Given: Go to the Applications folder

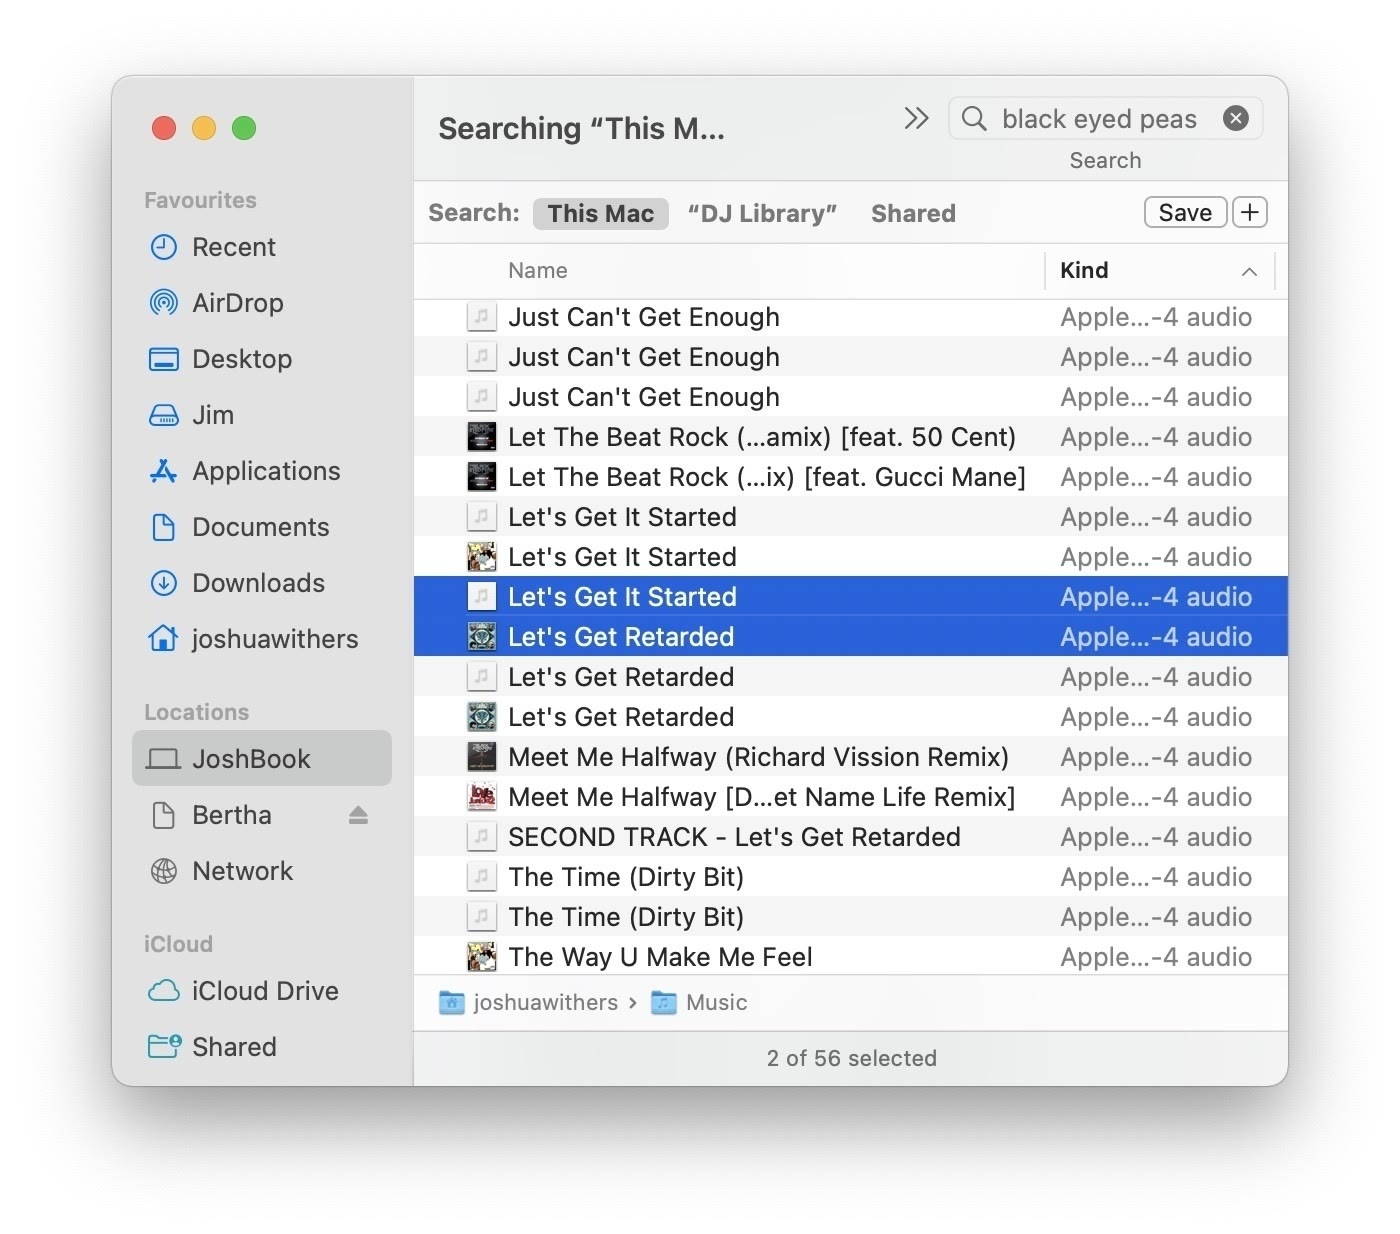Looking at the screenshot, I should 265,471.
